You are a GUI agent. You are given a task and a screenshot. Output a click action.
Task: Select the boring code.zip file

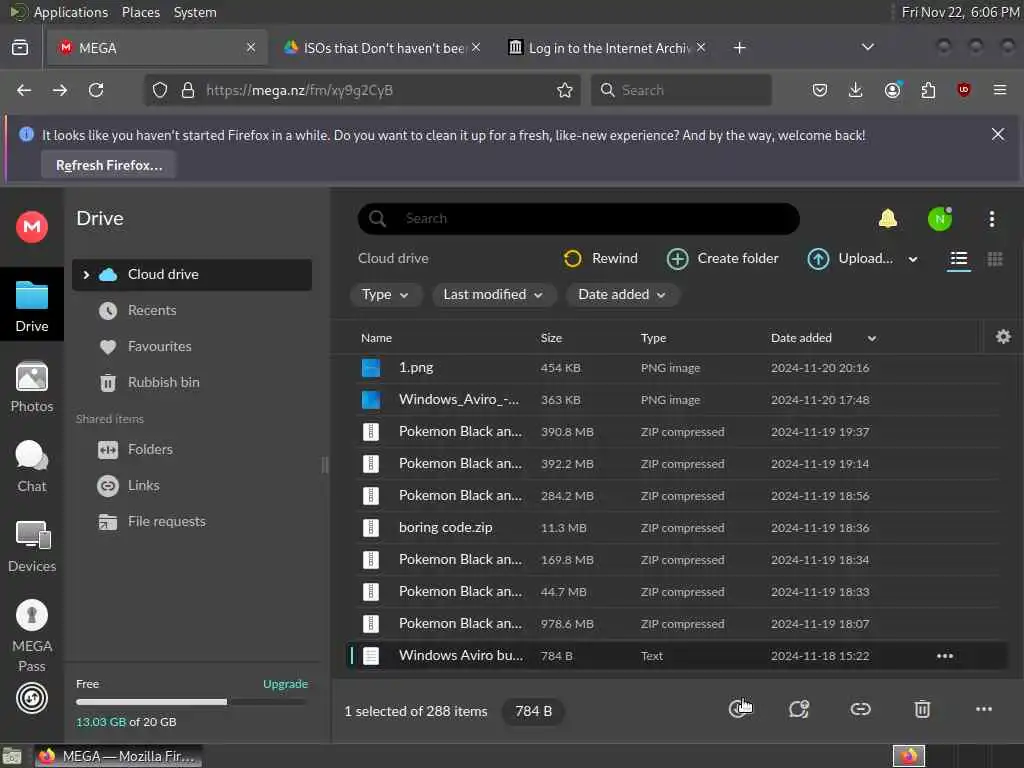(x=677, y=528)
